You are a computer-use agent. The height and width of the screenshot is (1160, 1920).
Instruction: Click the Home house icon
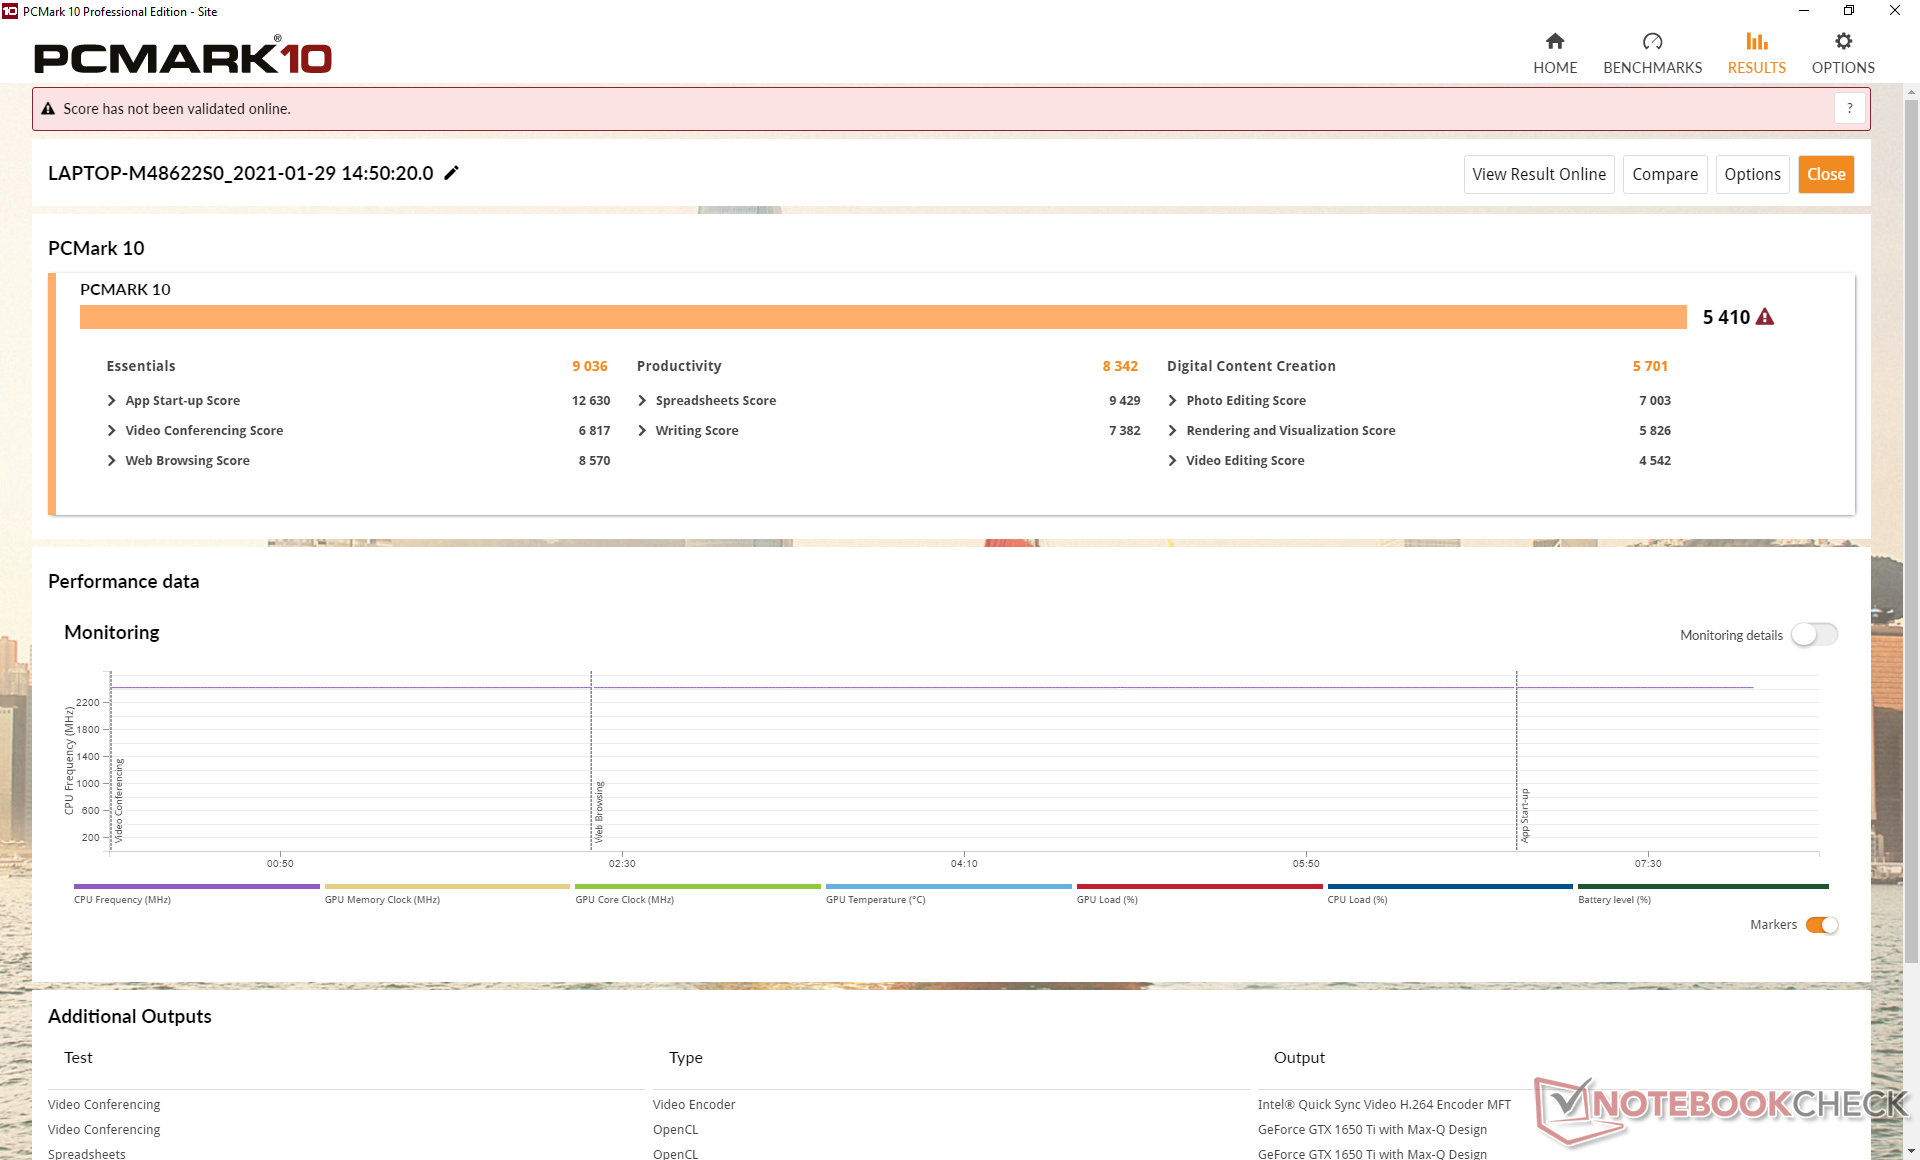(x=1554, y=42)
